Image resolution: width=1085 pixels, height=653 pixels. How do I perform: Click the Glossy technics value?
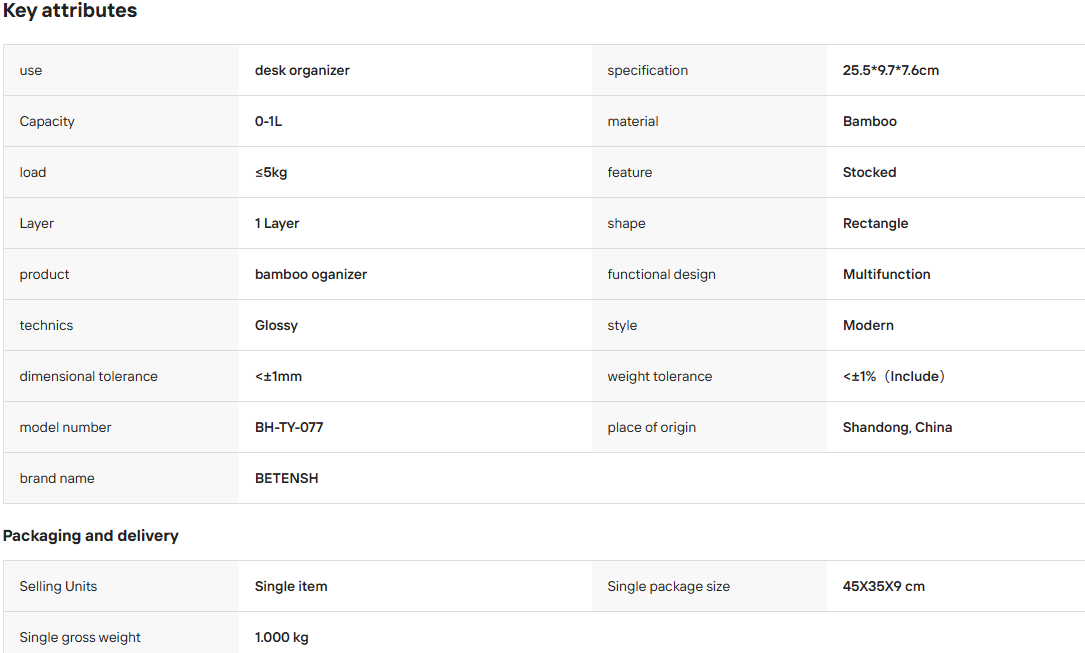pyautogui.click(x=276, y=326)
